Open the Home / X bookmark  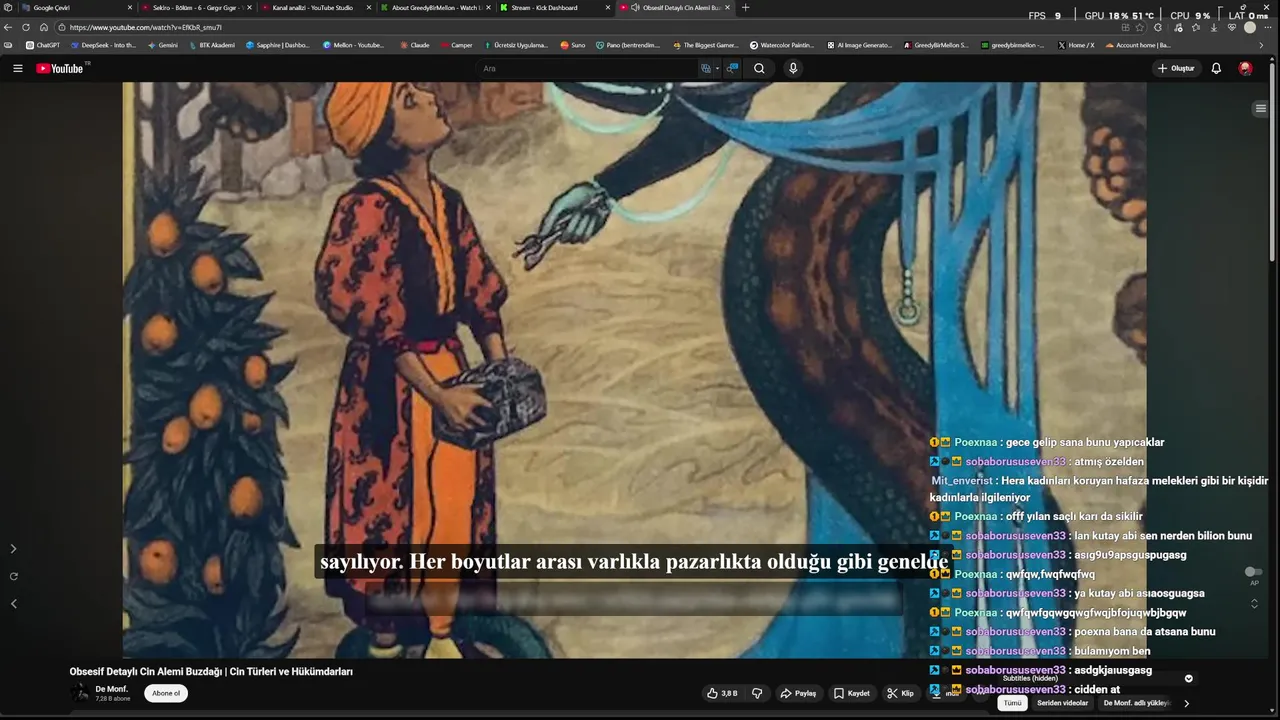[1076, 45]
